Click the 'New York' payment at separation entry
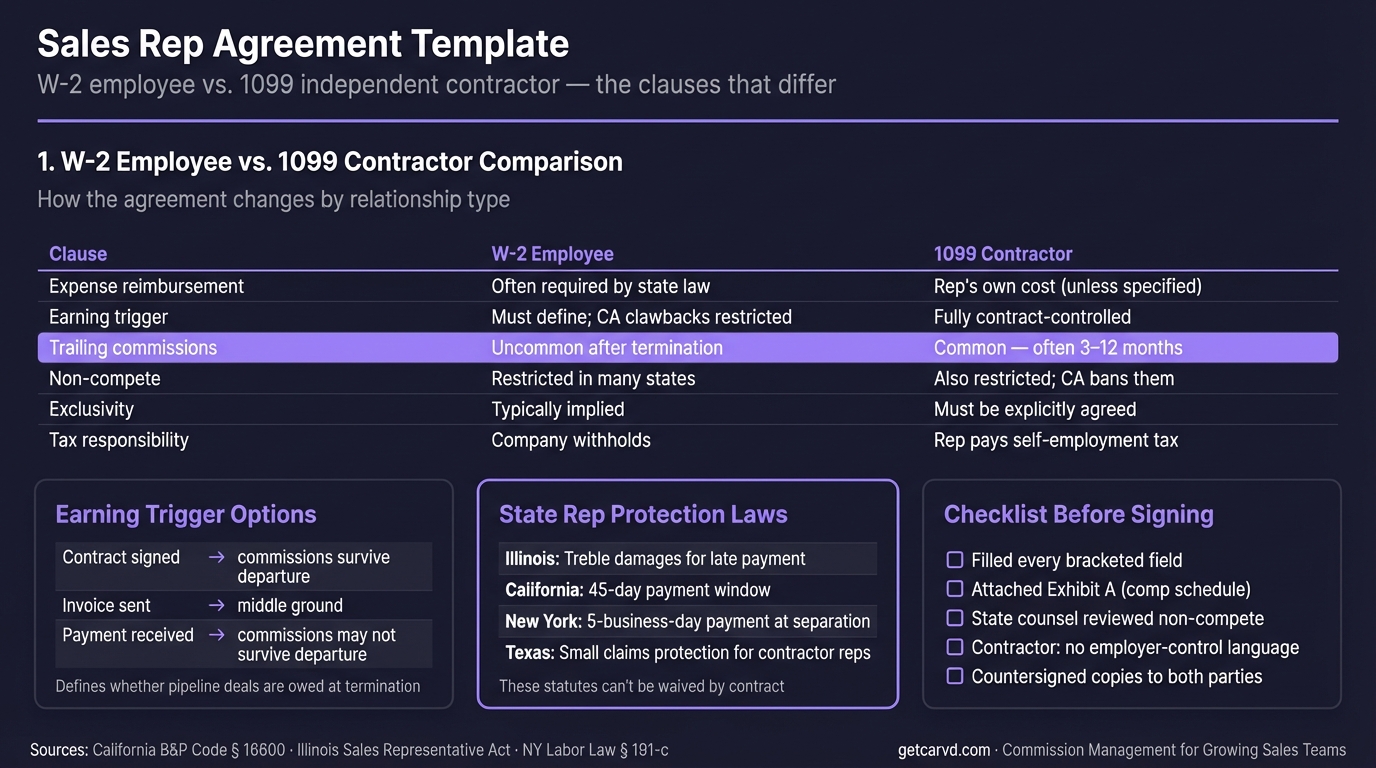1376x768 pixels. pyautogui.click(x=687, y=621)
